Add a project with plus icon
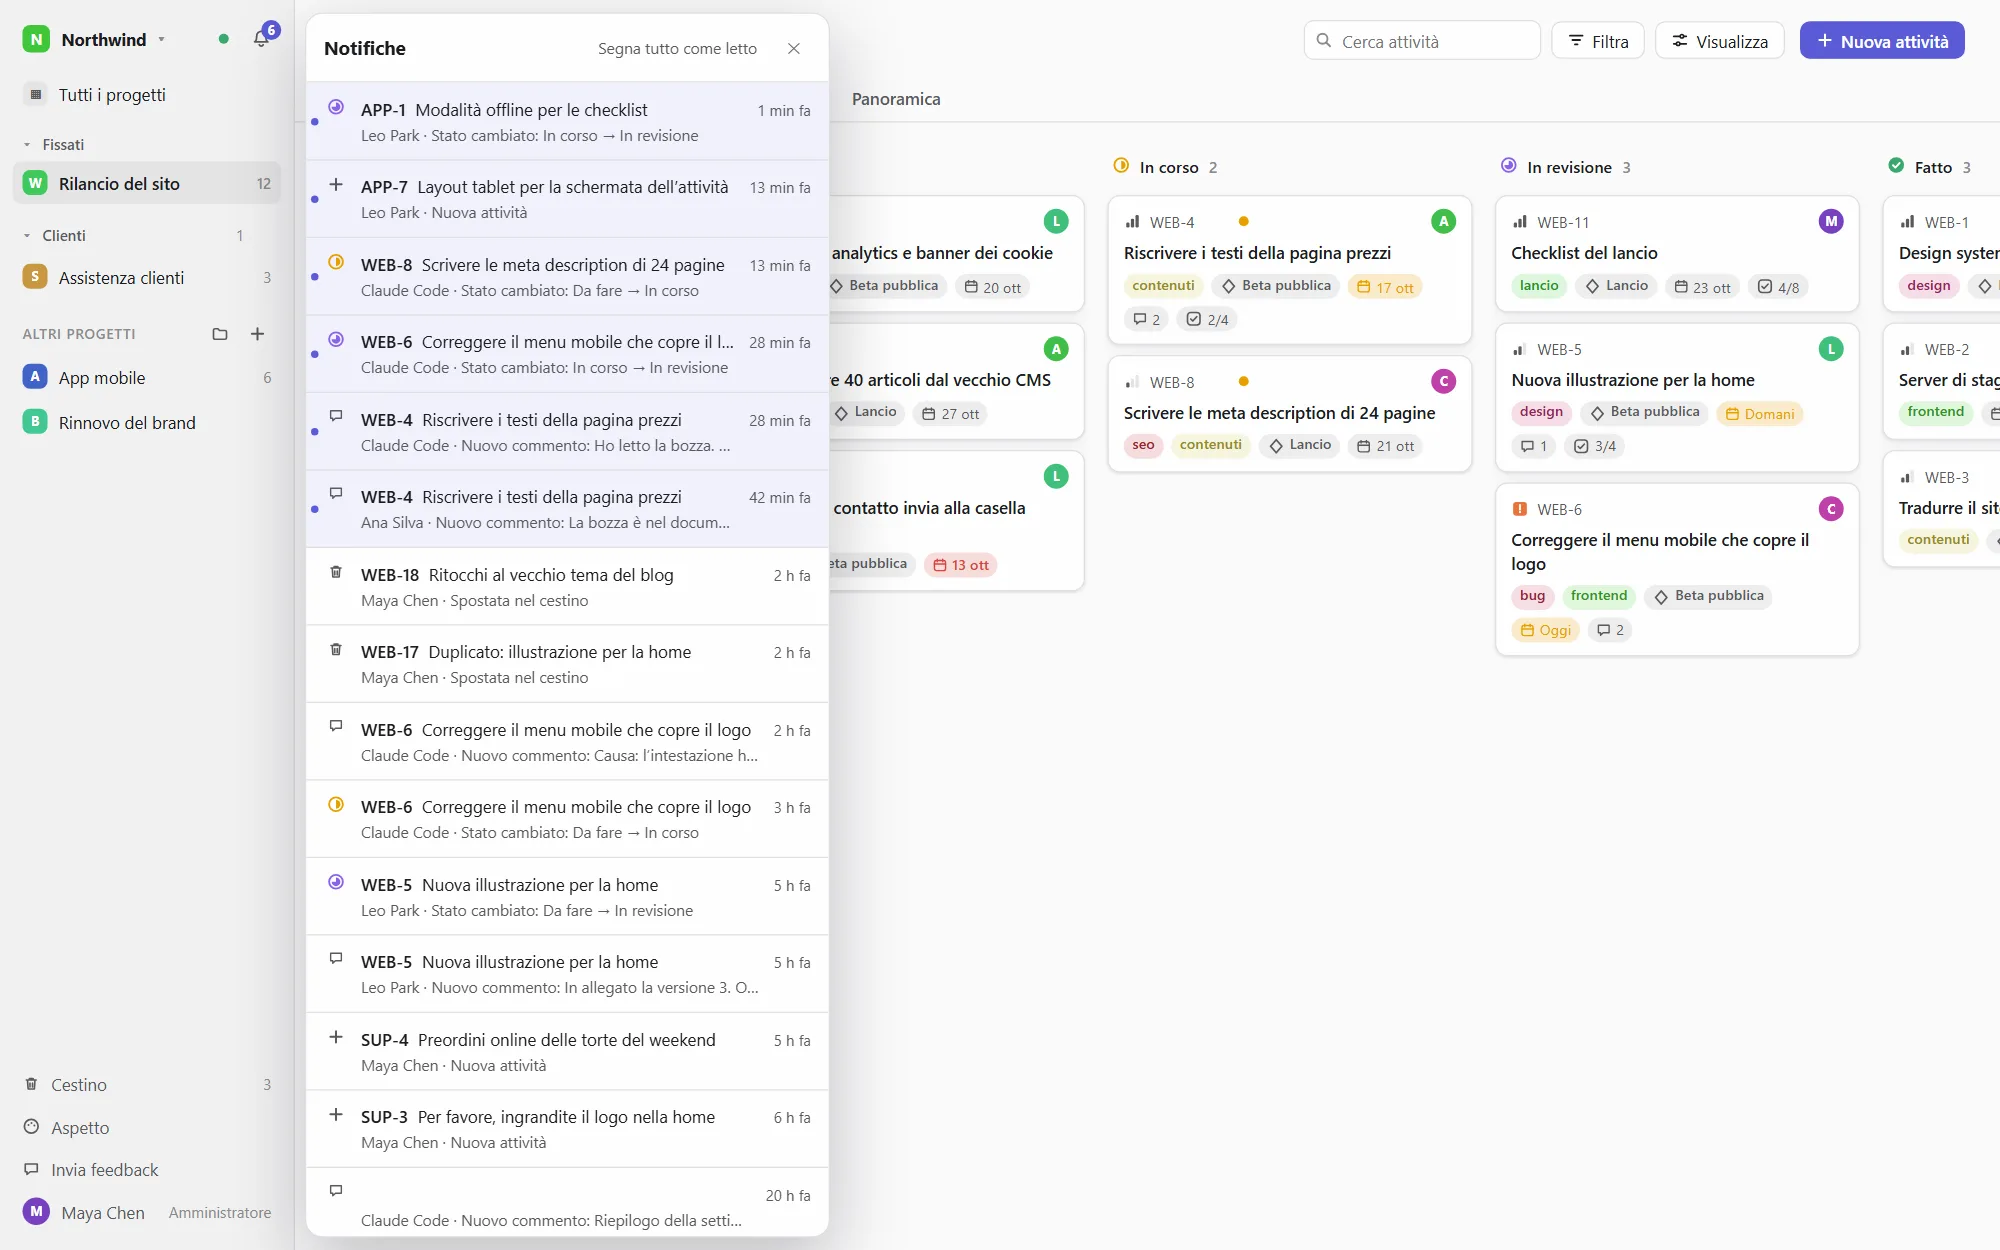2000x1250 pixels. (x=257, y=334)
